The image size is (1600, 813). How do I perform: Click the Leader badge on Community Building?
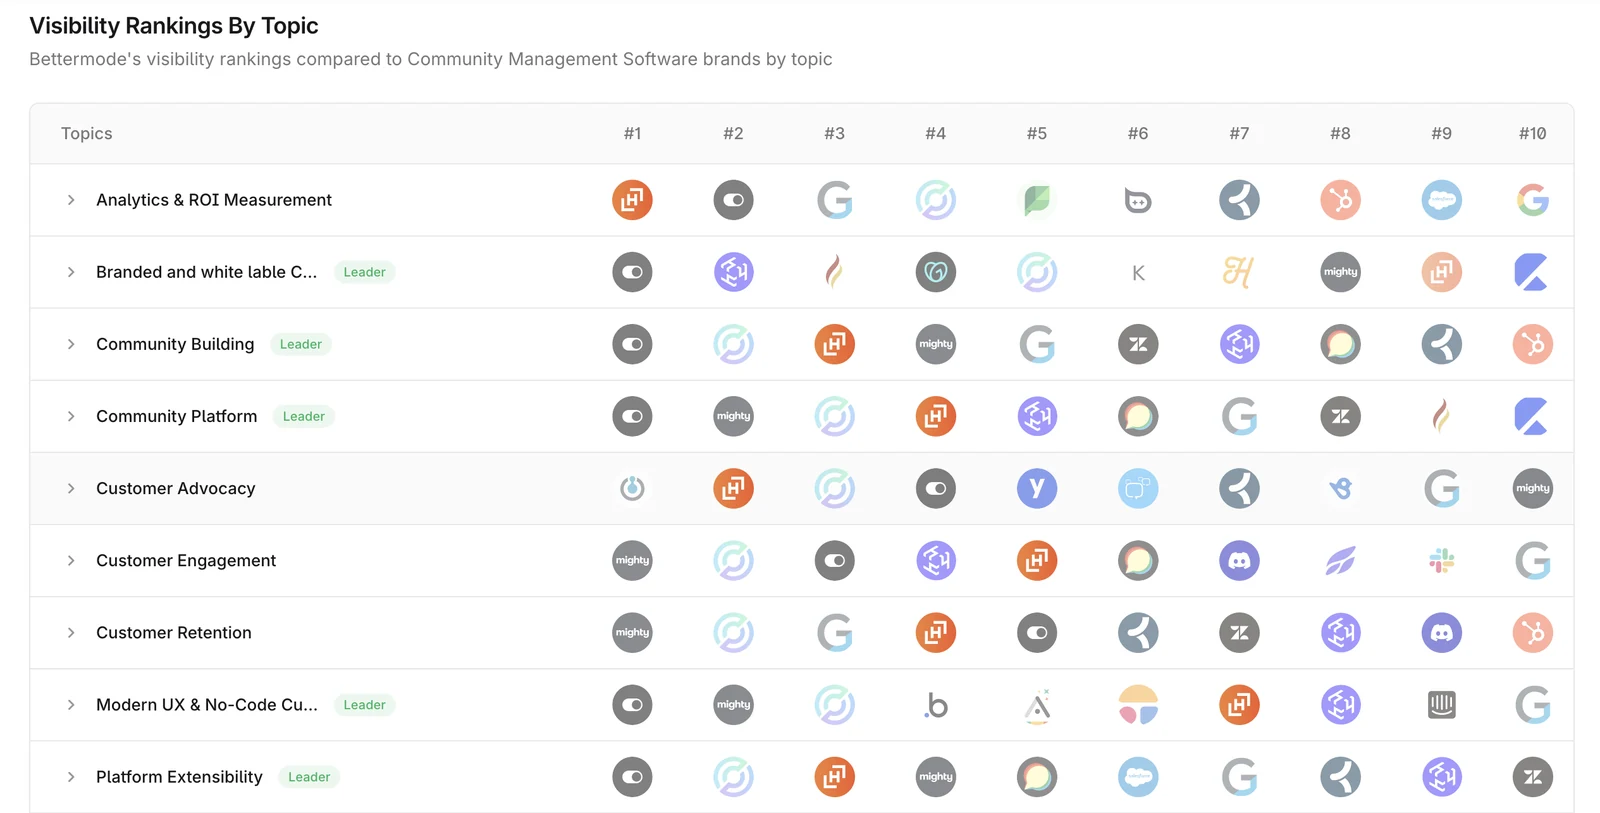pos(301,344)
